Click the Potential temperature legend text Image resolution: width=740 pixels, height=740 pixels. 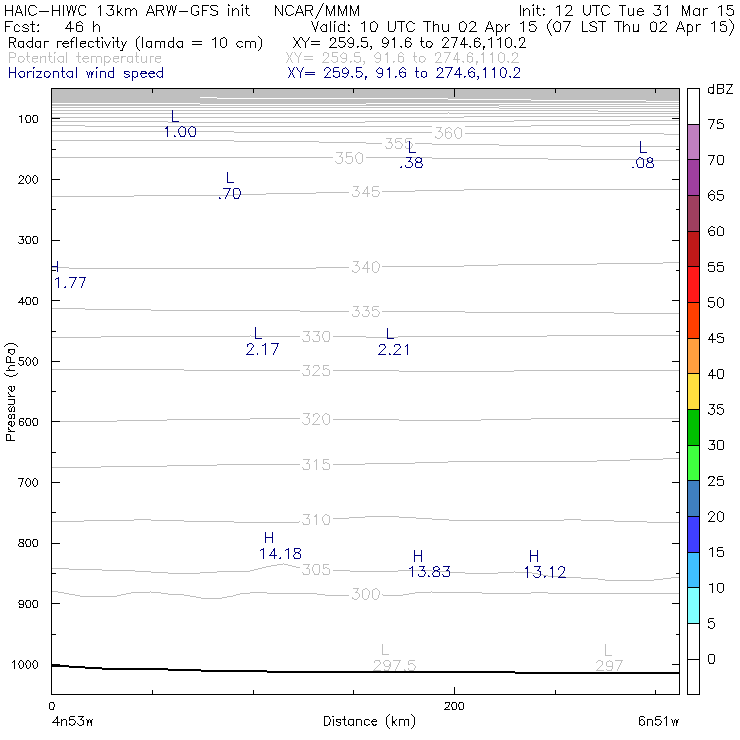[x=85, y=58]
